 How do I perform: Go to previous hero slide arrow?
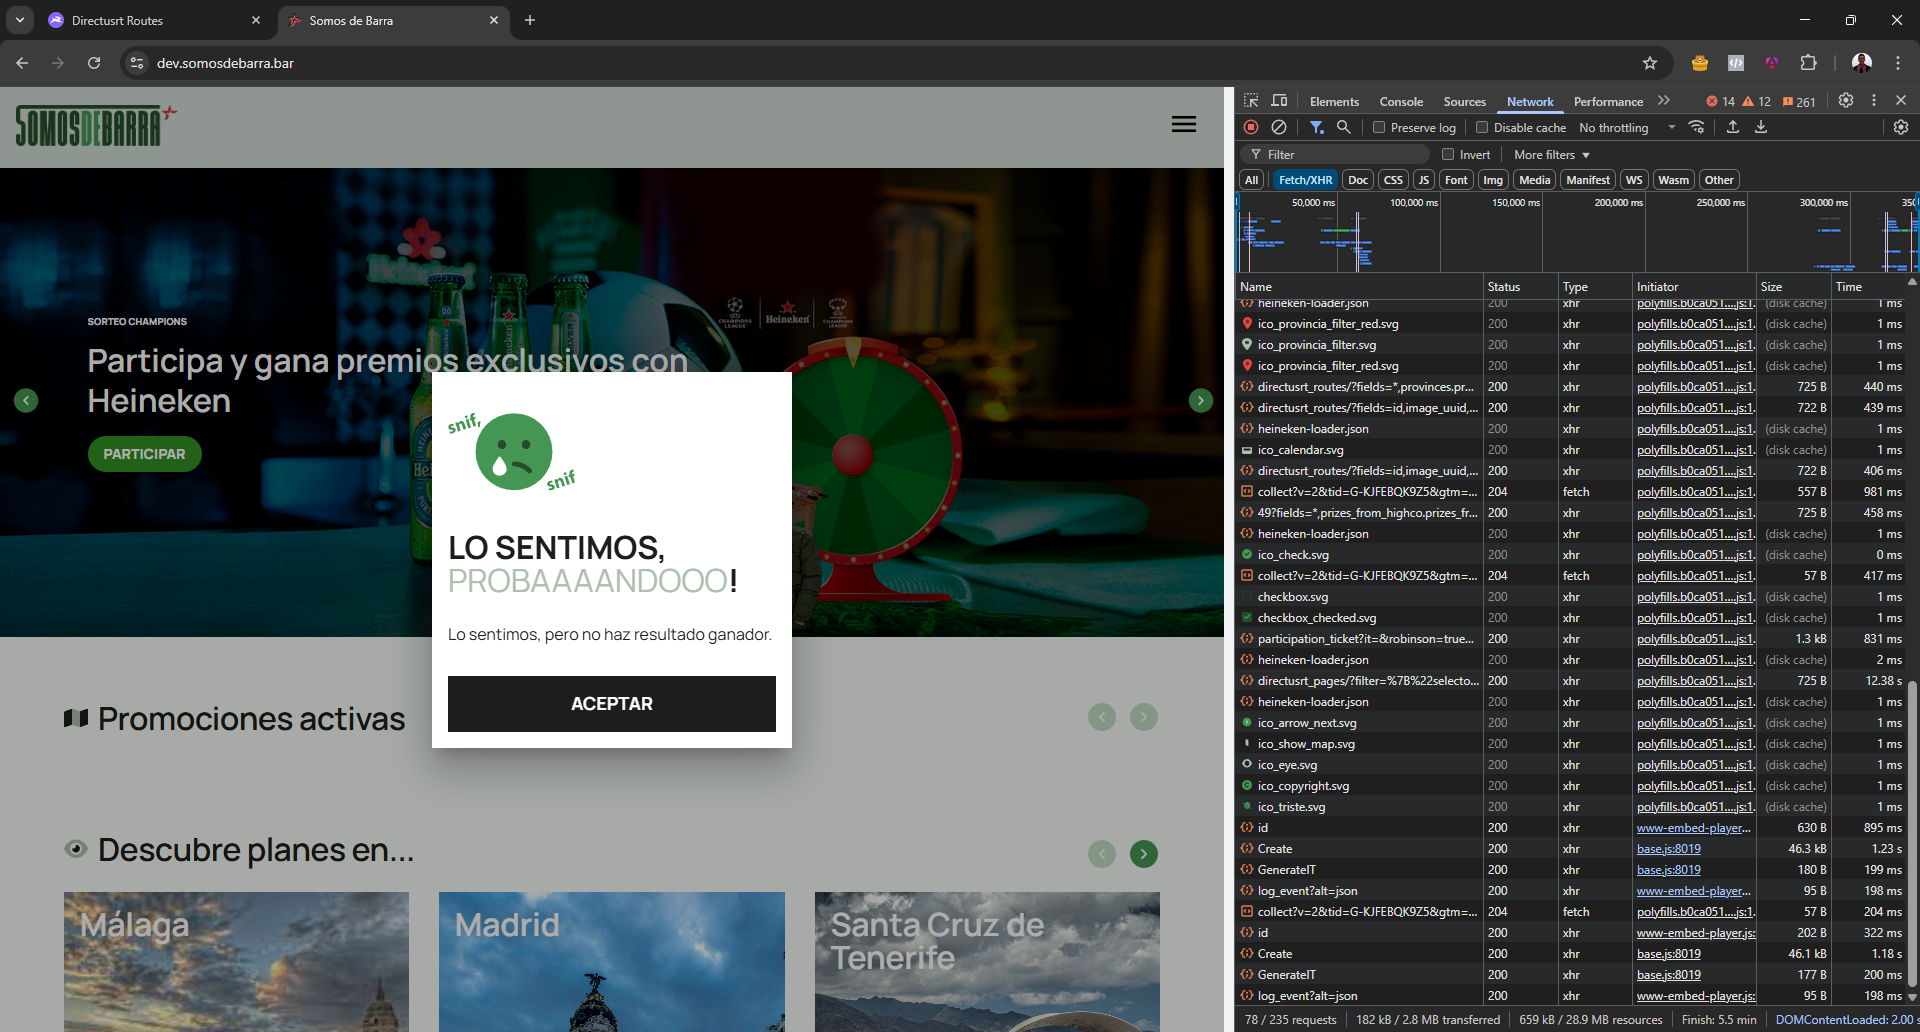[26, 401]
